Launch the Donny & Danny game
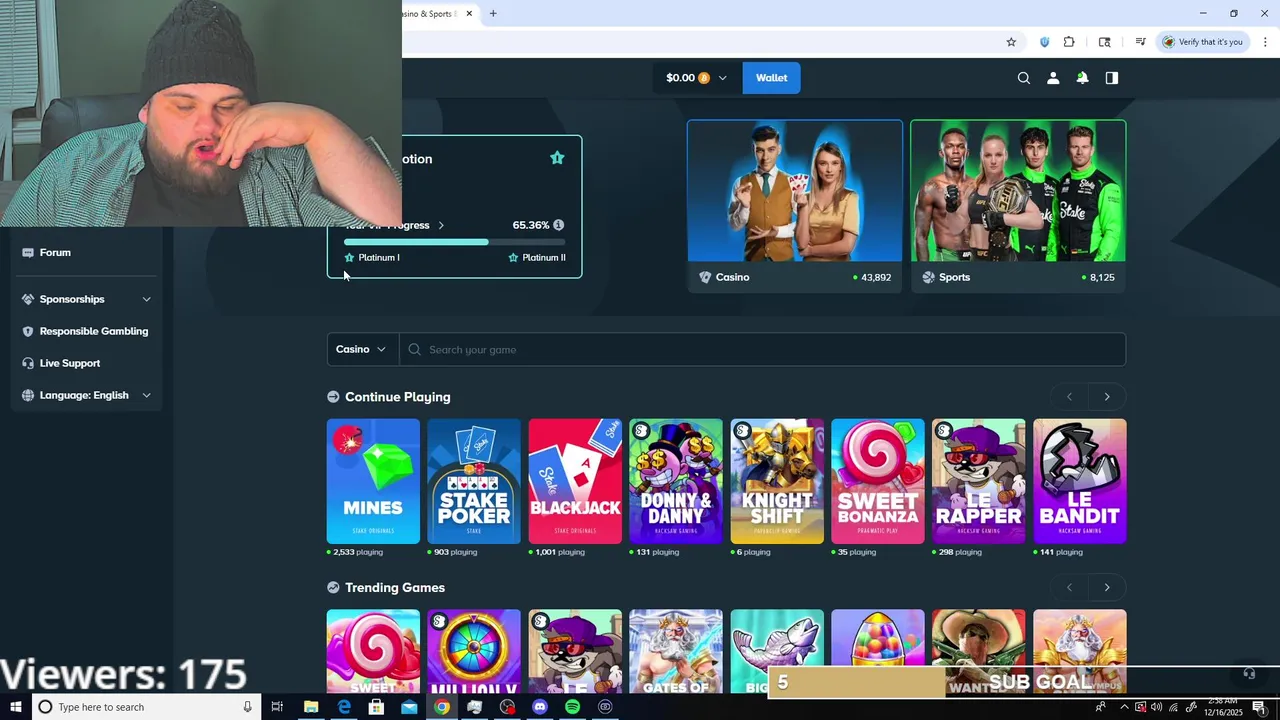 (x=676, y=481)
